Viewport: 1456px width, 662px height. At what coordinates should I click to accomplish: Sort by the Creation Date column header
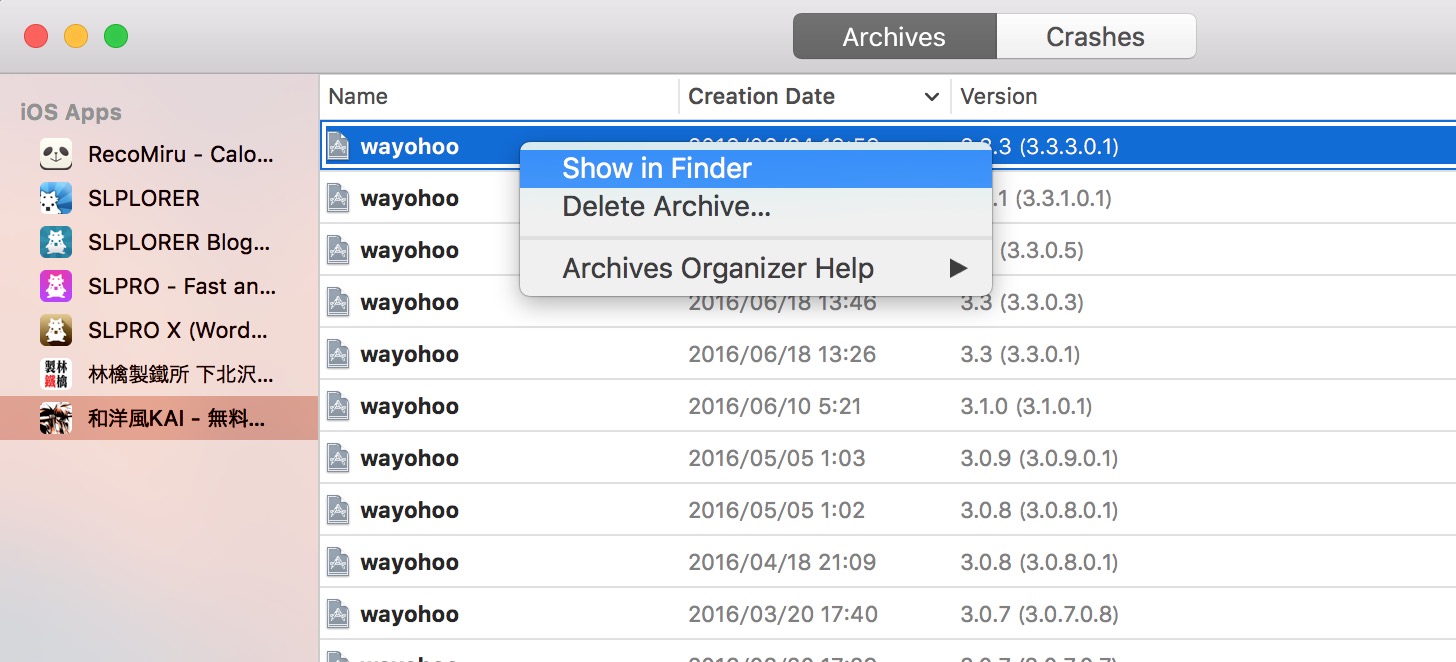[815, 97]
